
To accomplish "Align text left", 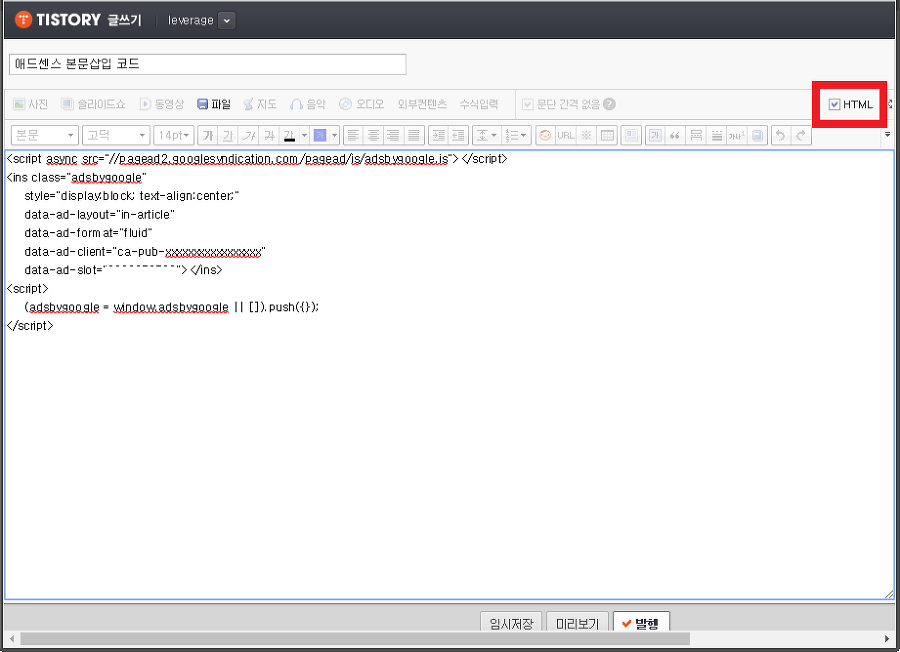I will click(353, 135).
